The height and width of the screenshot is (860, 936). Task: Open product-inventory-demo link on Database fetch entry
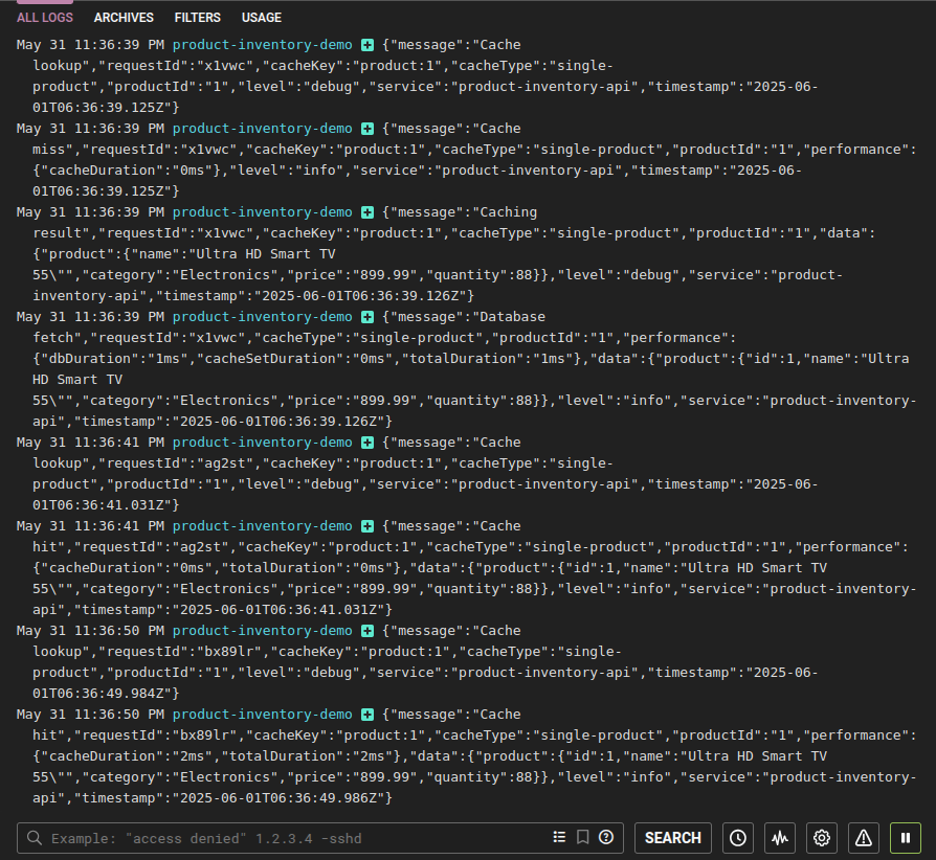tap(263, 317)
